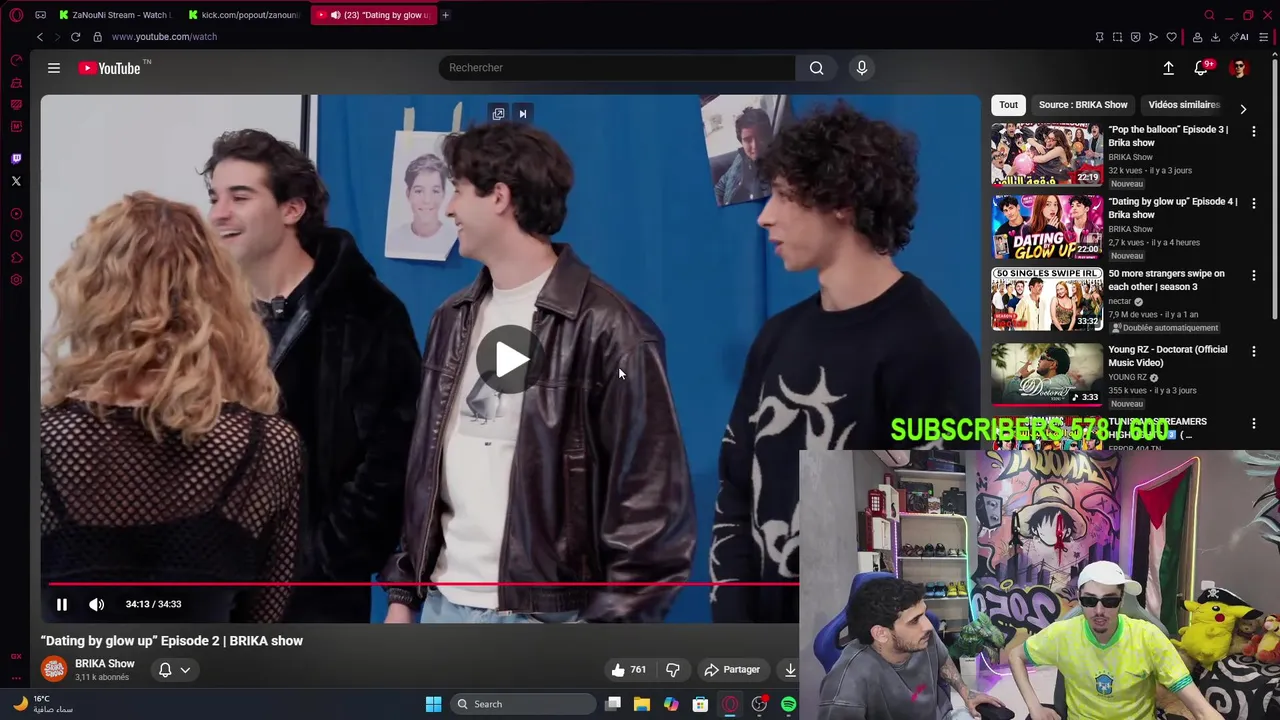This screenshot has width=1280, height=720.
Task: Open Spotify from the taskbar
Action: tap(788, 704)
